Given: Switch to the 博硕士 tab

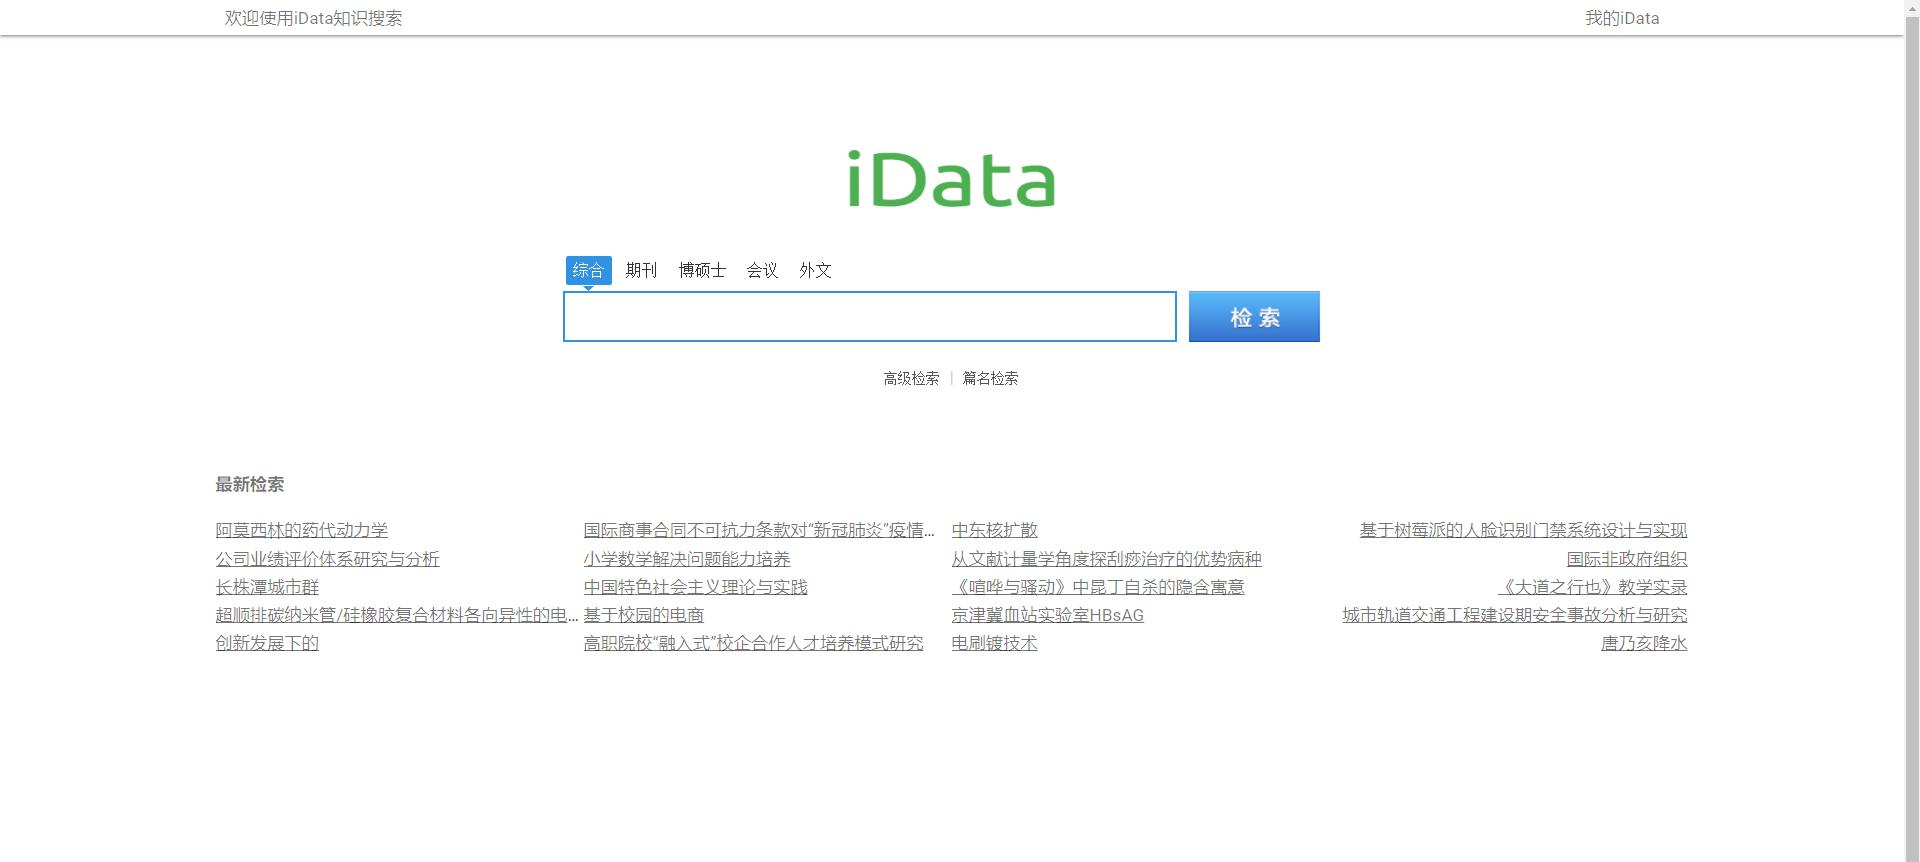Looking at the screenshot, I should click(x=702, y=270).
